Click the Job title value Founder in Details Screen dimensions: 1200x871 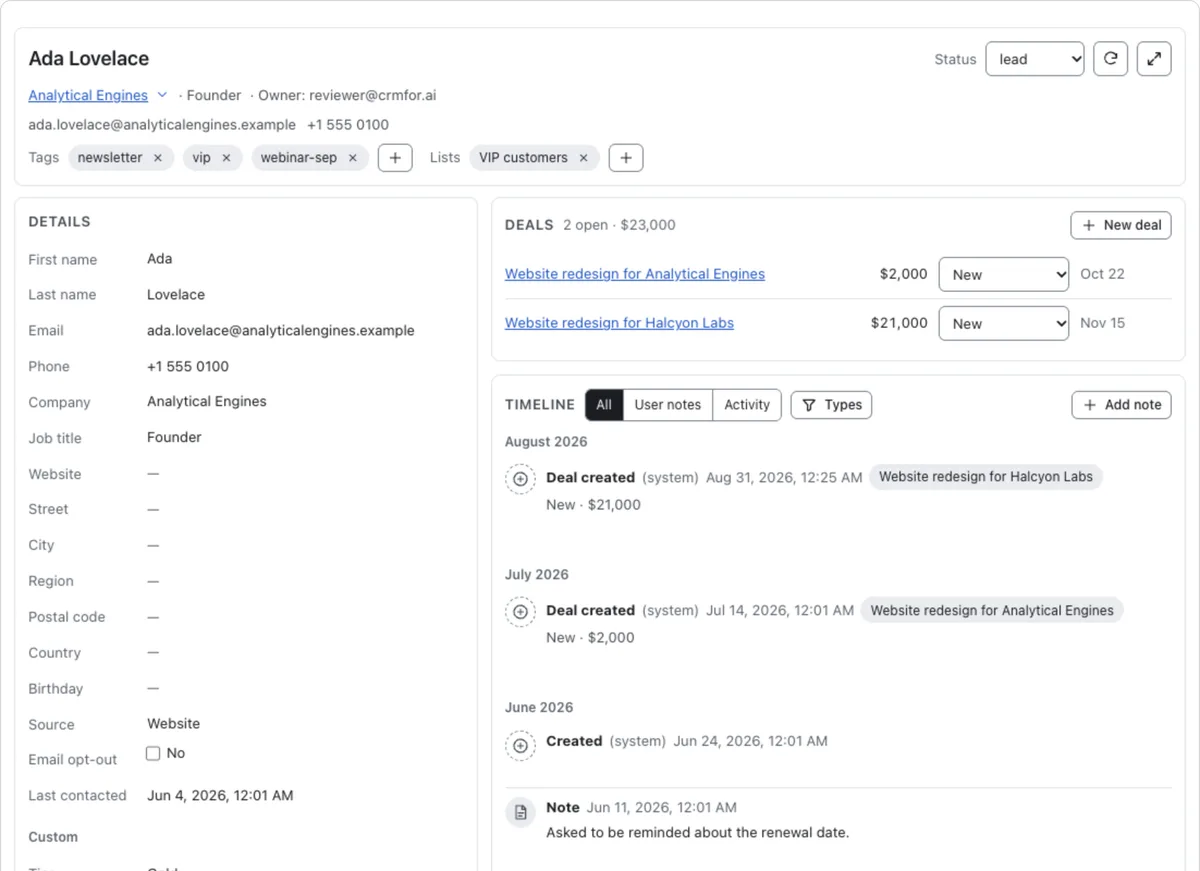174,437
